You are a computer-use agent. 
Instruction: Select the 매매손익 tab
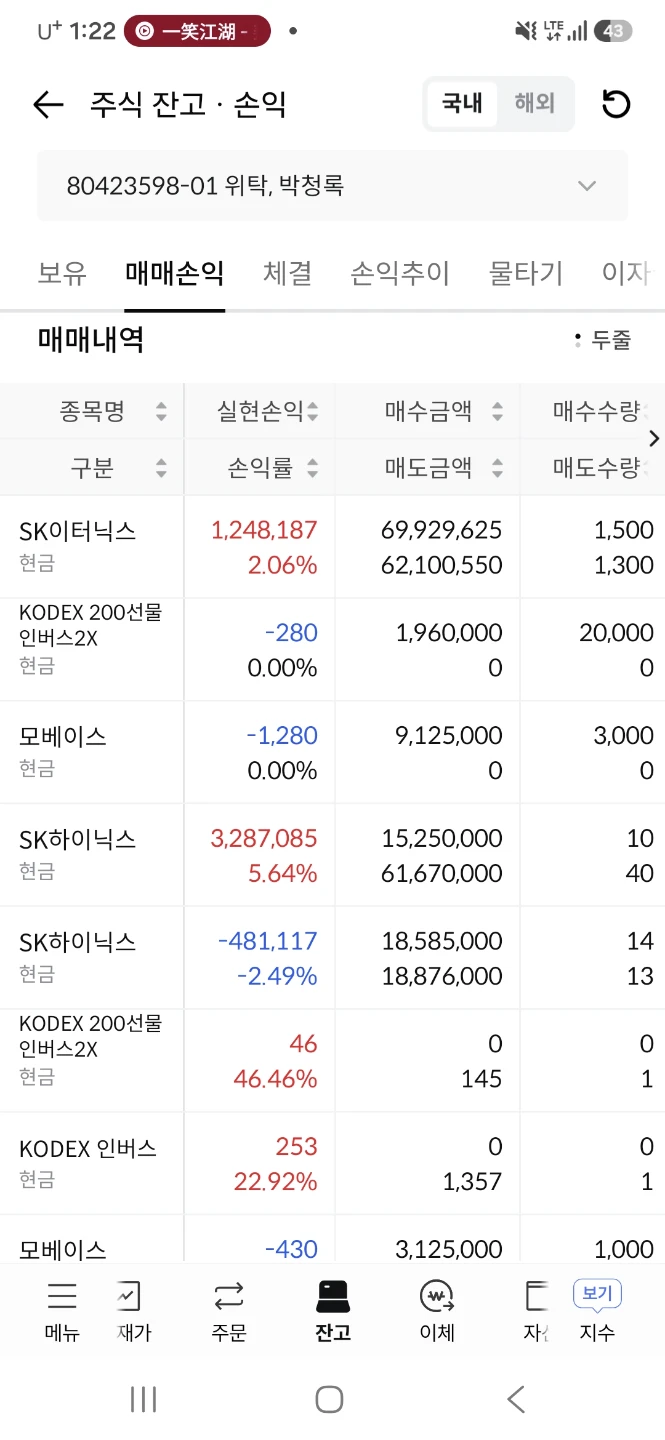174,273
